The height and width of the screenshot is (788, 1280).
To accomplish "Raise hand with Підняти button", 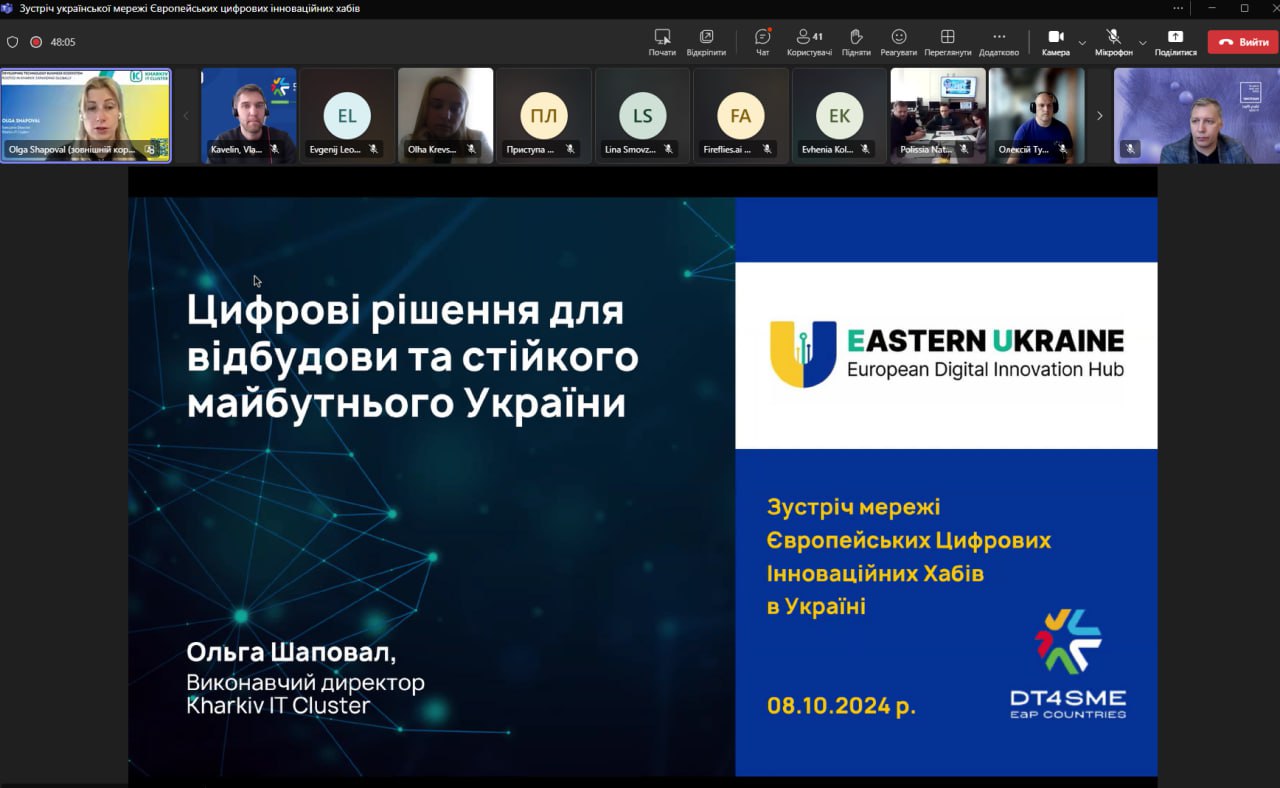I will pos(856,41).
